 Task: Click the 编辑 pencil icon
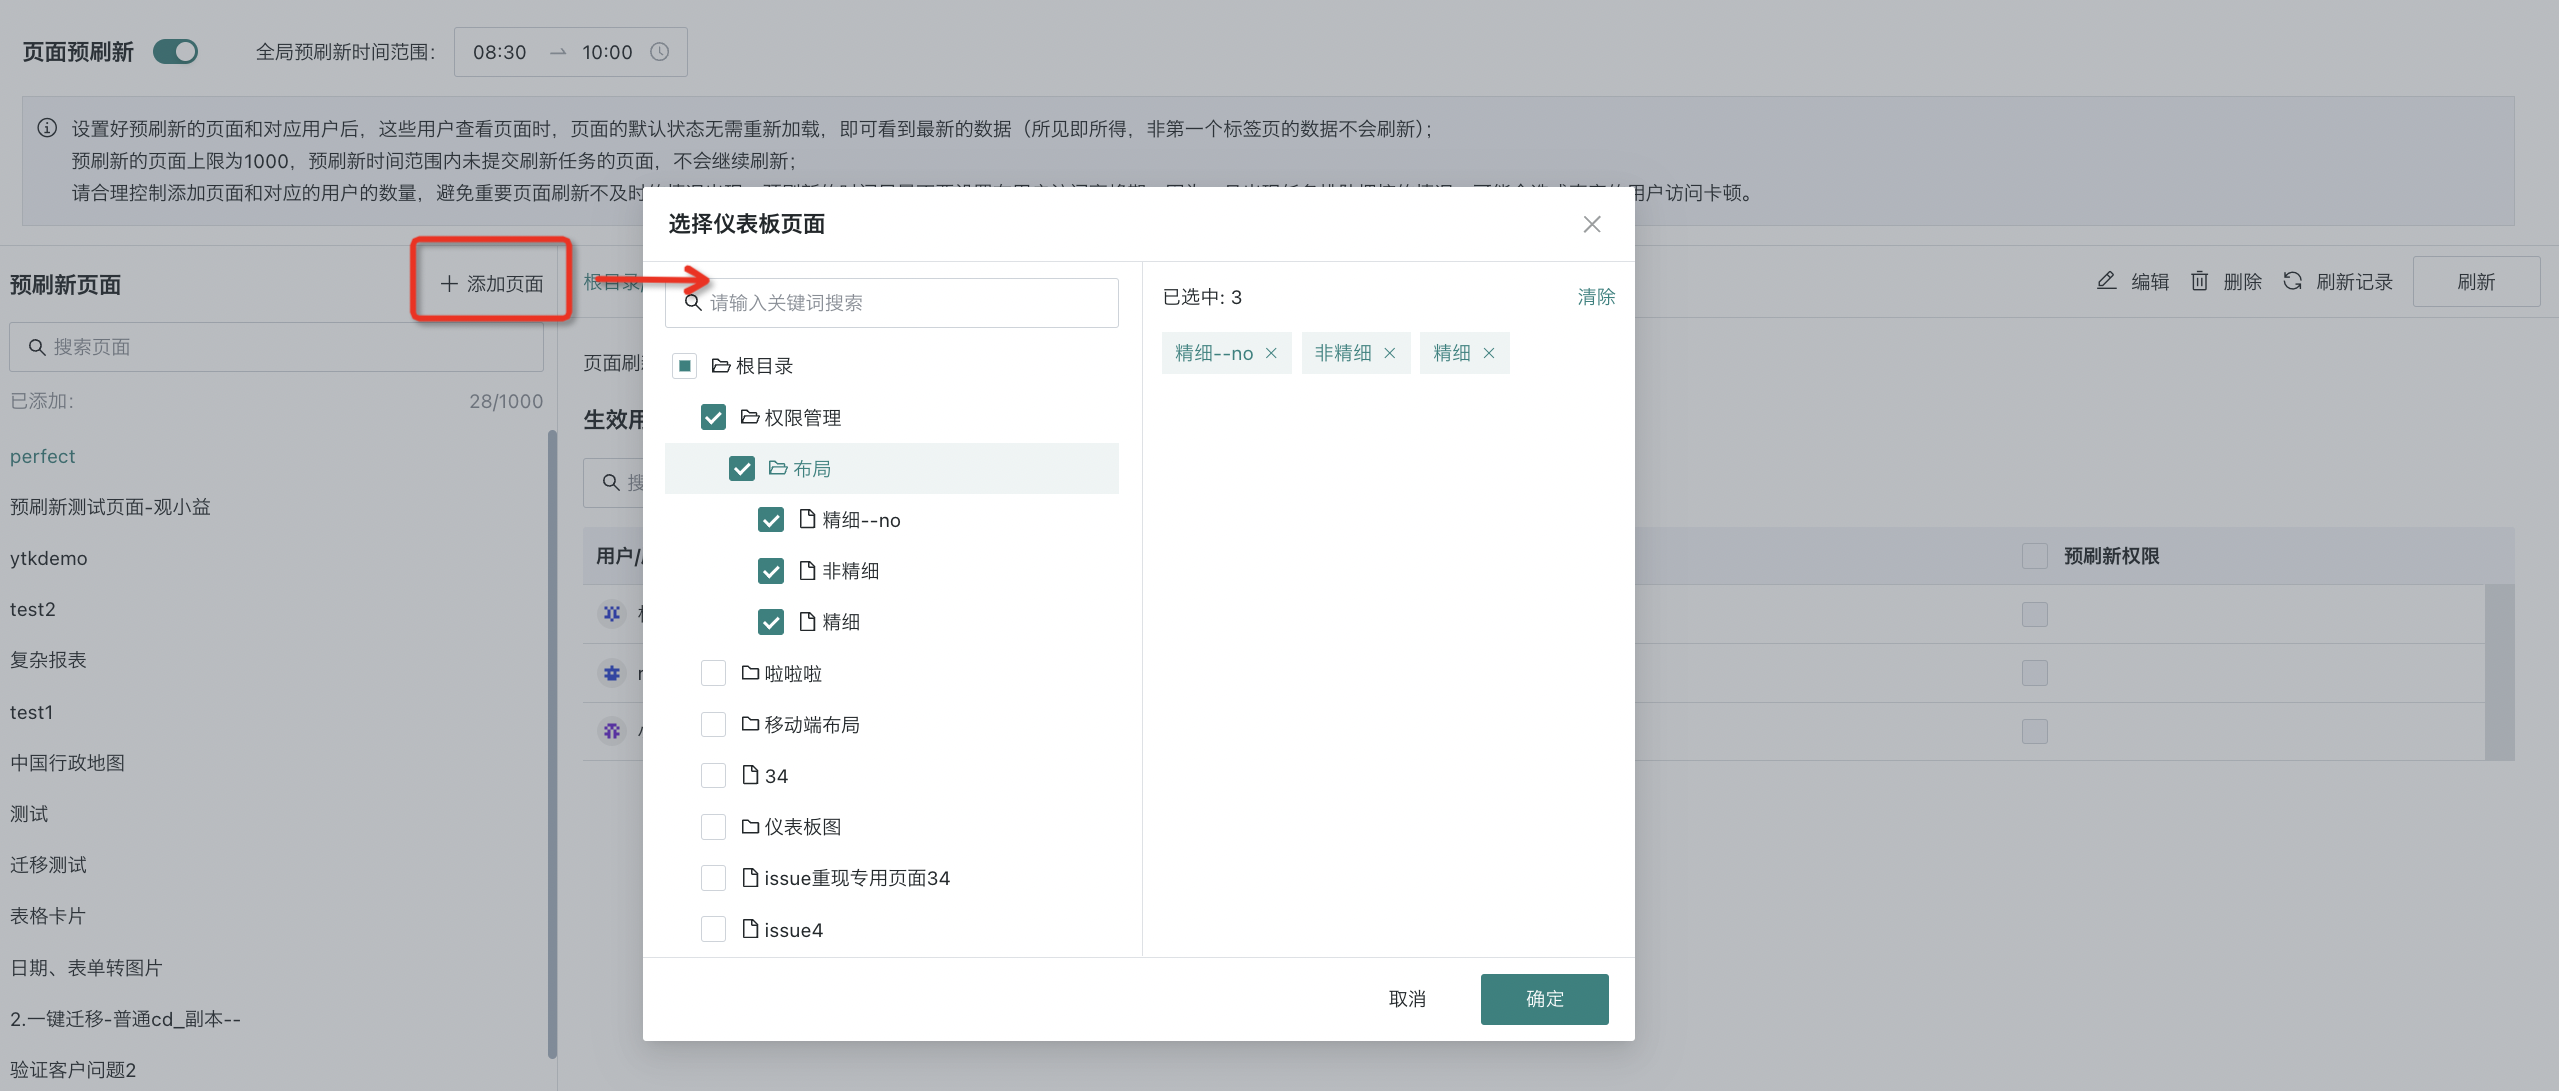pos(2106,281)
